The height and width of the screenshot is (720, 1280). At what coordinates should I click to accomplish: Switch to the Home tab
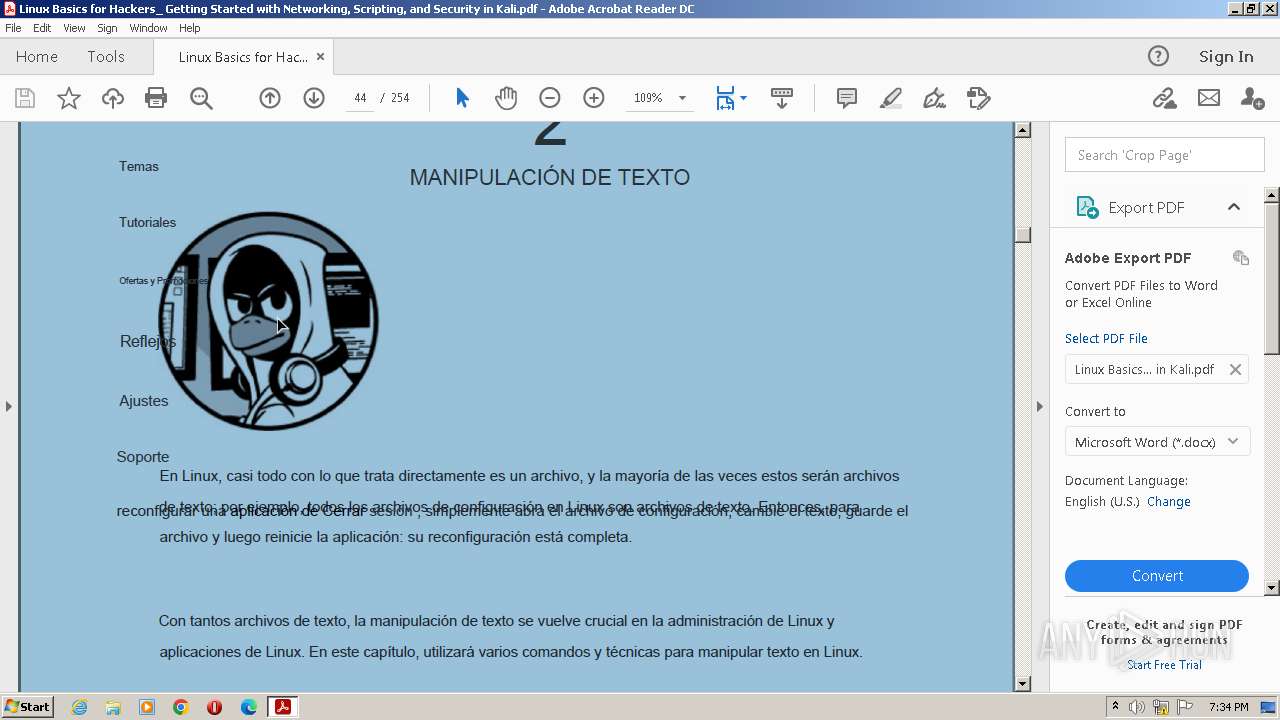37,57
